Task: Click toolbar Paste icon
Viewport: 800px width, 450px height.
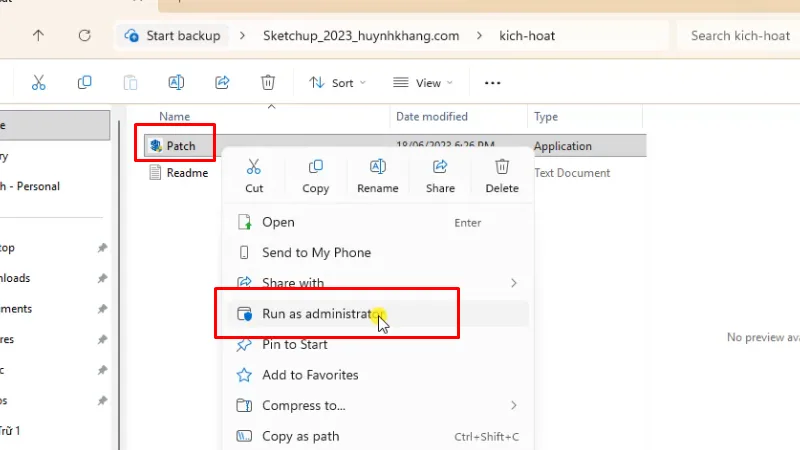Action: click(130, 82)
